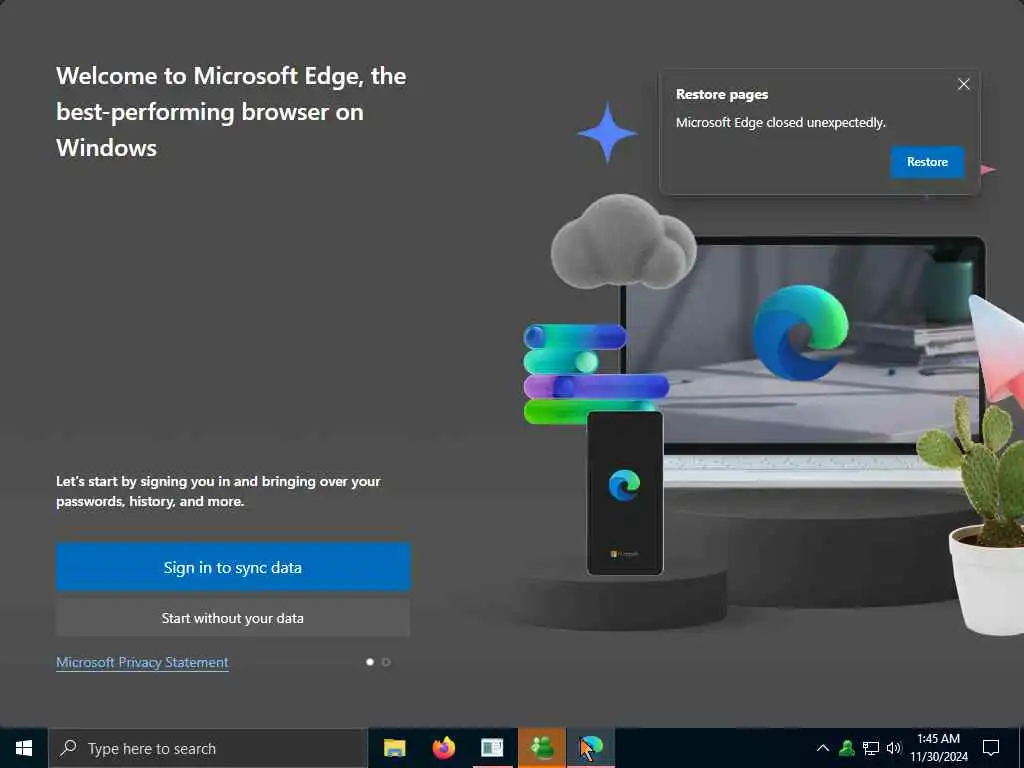This screenshot has height=768, width=1024.
Task: Switch to the green people app in taskbar
Action: point(542,748)
